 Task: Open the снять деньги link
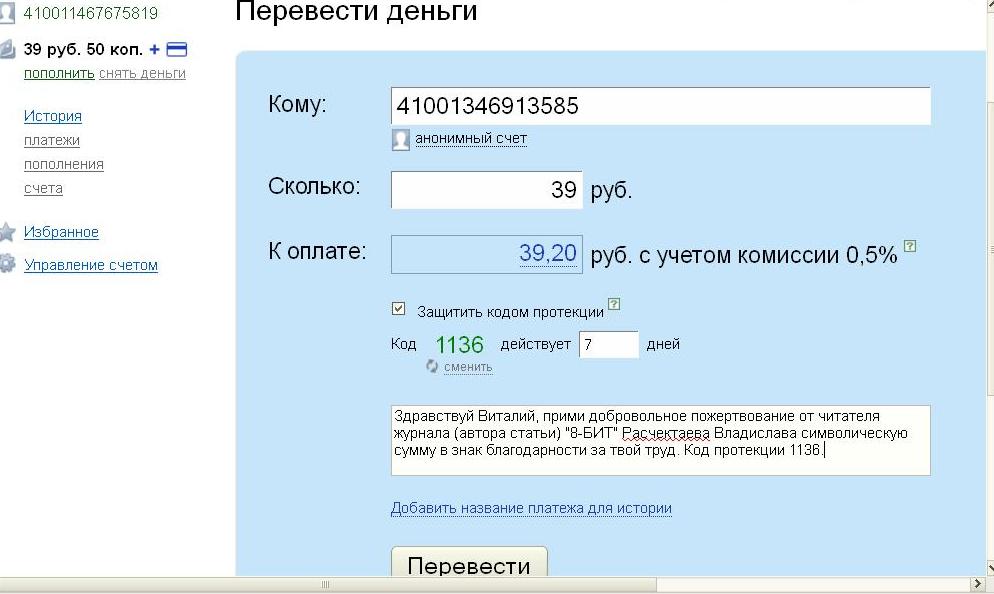tap(142, 74)
